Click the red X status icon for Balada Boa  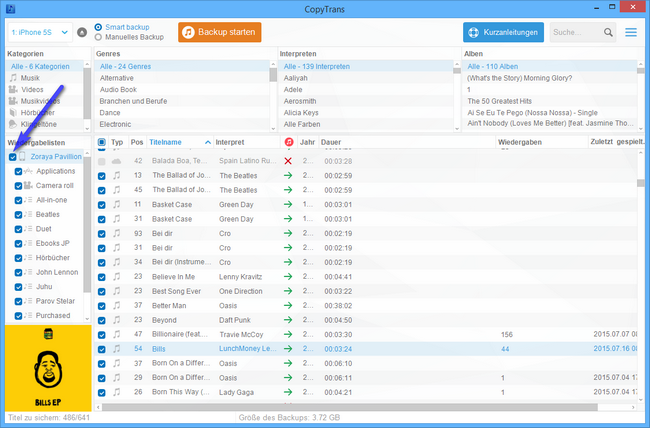click(x=288, y=160)
